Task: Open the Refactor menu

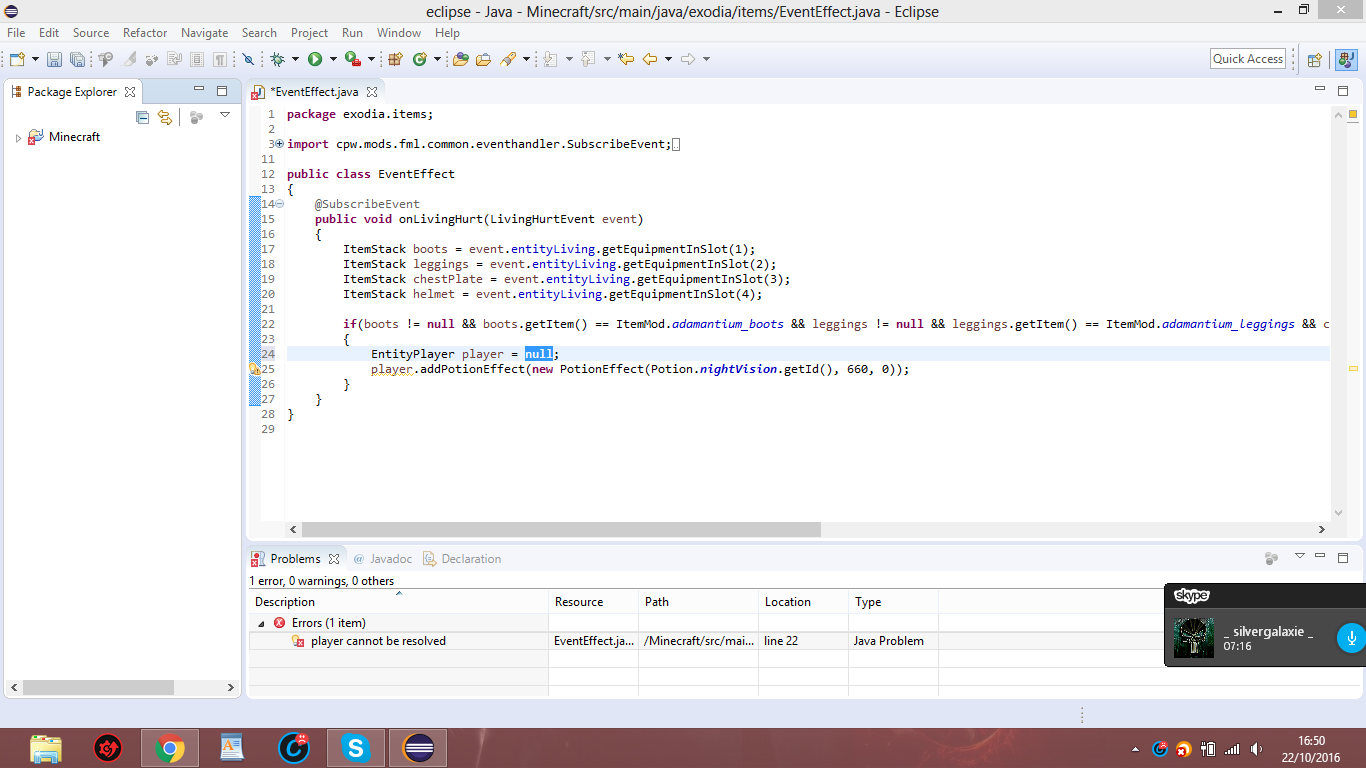Action: [145, 33]
